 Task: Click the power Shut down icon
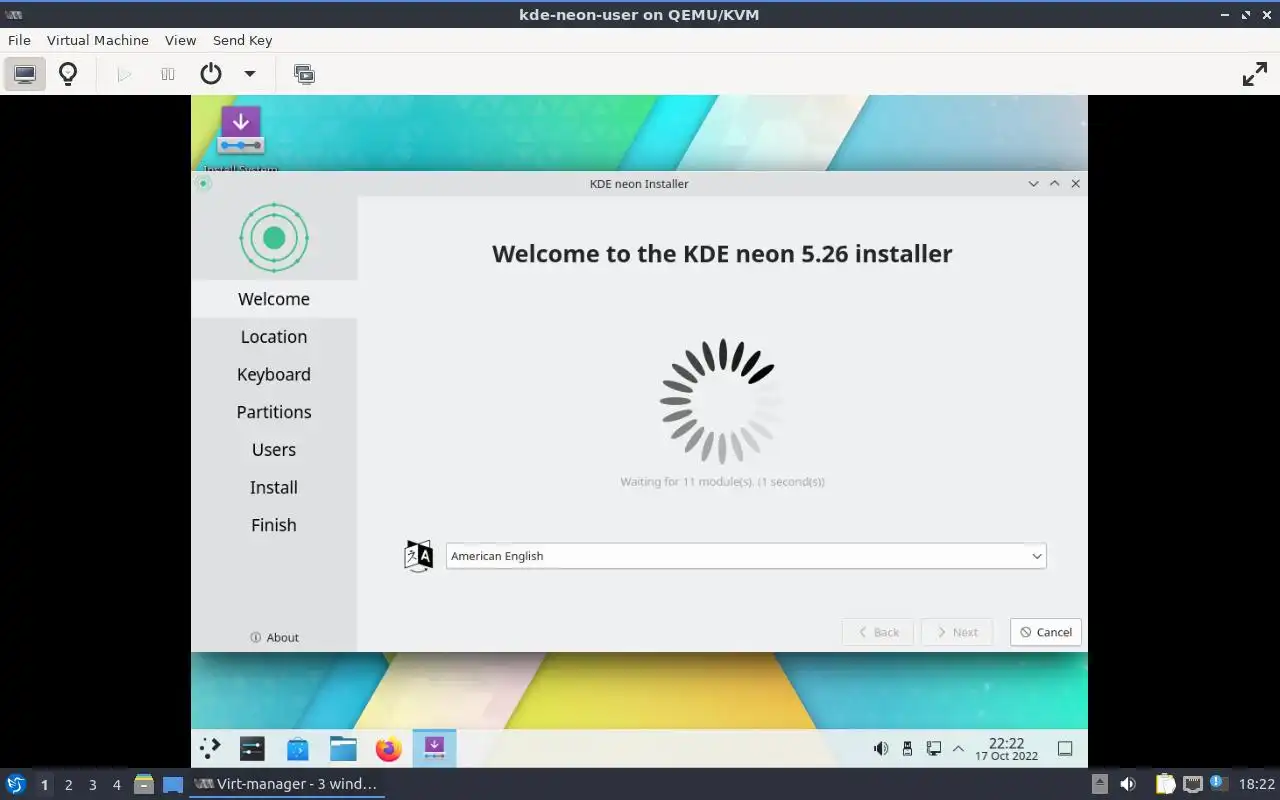pyautogui.click(x=210, y=74)
